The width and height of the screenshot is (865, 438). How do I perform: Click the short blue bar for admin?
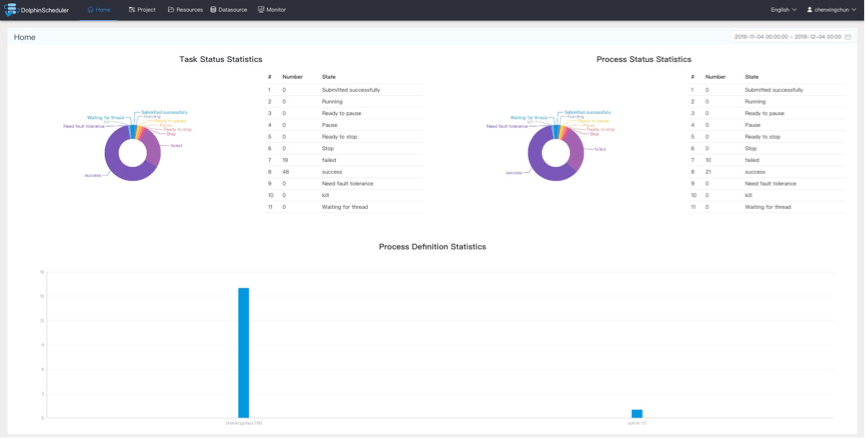coord(637,413)
